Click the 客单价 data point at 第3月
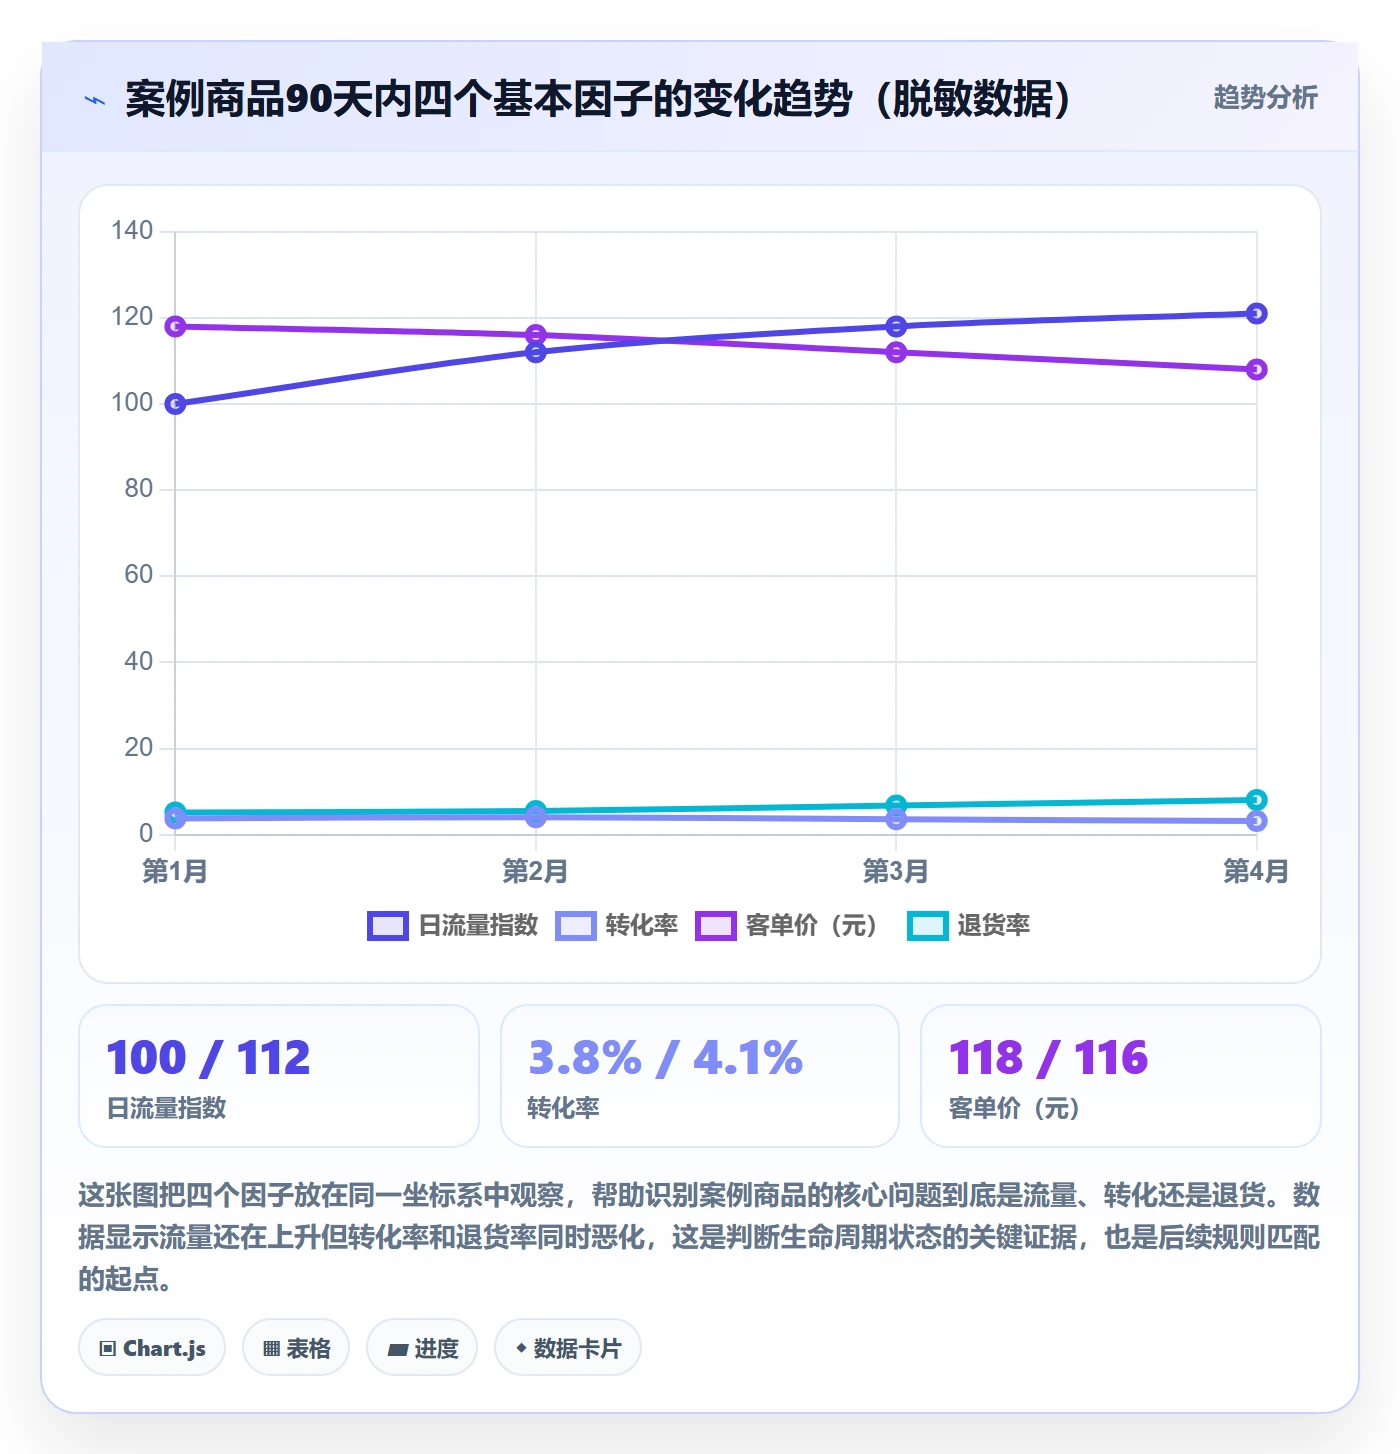Image resolution: width=1400 pixels, height=1454 pixels. coord(896,352)
